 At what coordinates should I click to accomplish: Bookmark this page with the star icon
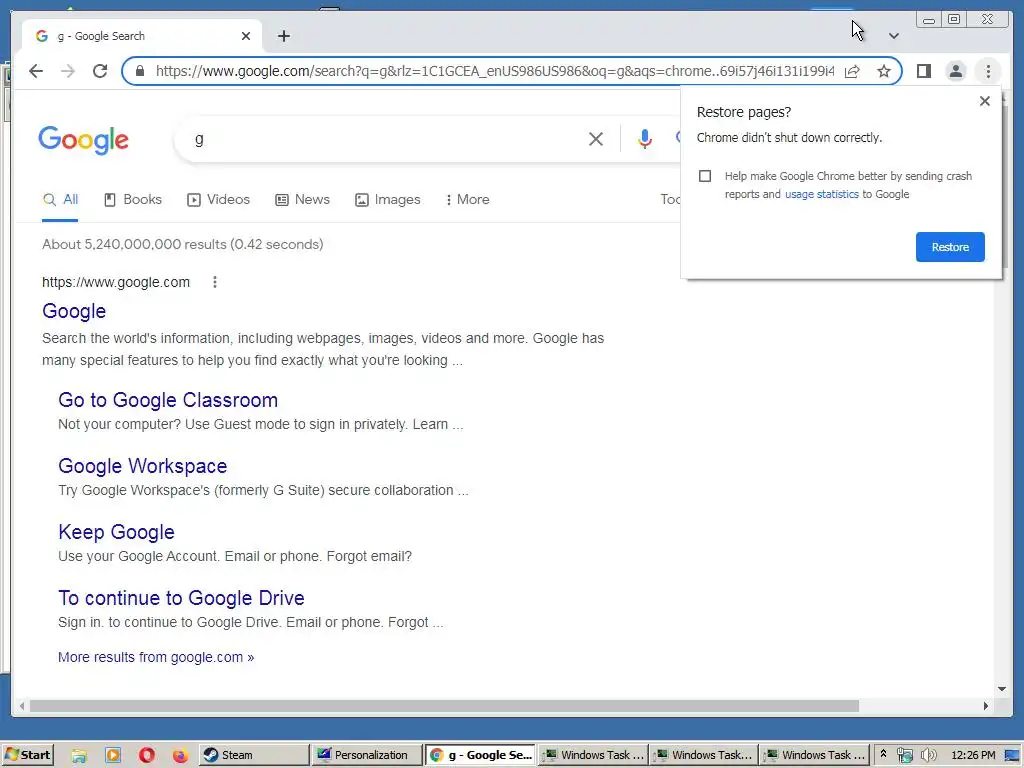[884, 71]
